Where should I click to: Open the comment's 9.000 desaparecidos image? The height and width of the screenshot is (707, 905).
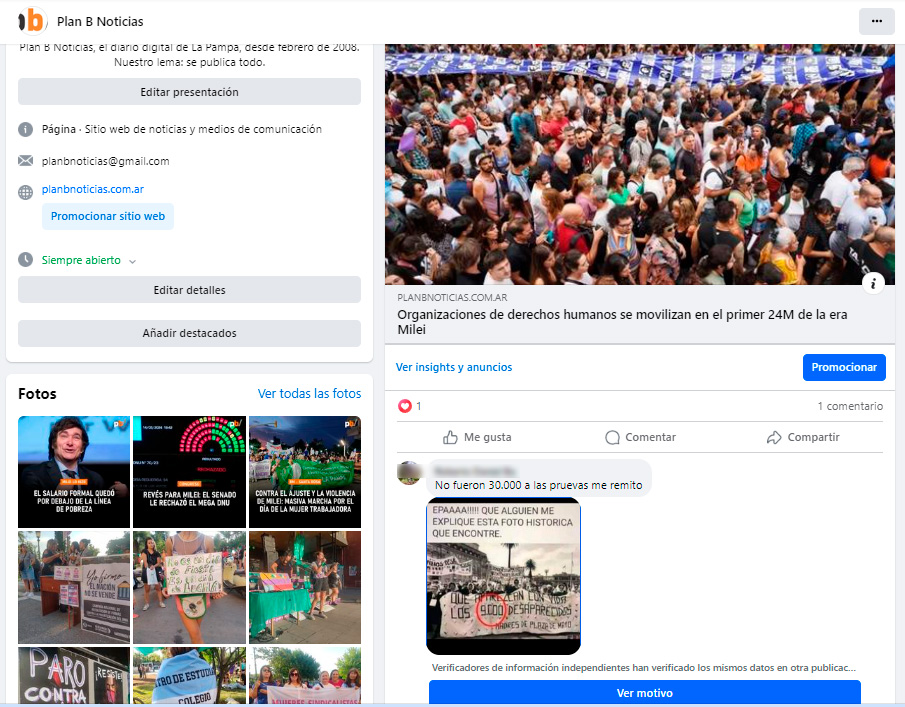[x=503, y=576]
